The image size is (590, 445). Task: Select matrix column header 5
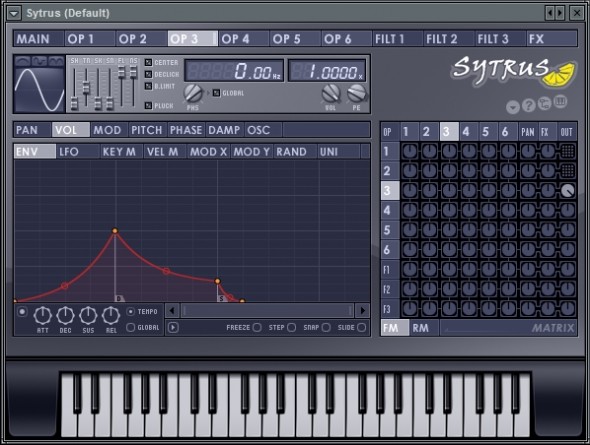[x=488, y=132]
